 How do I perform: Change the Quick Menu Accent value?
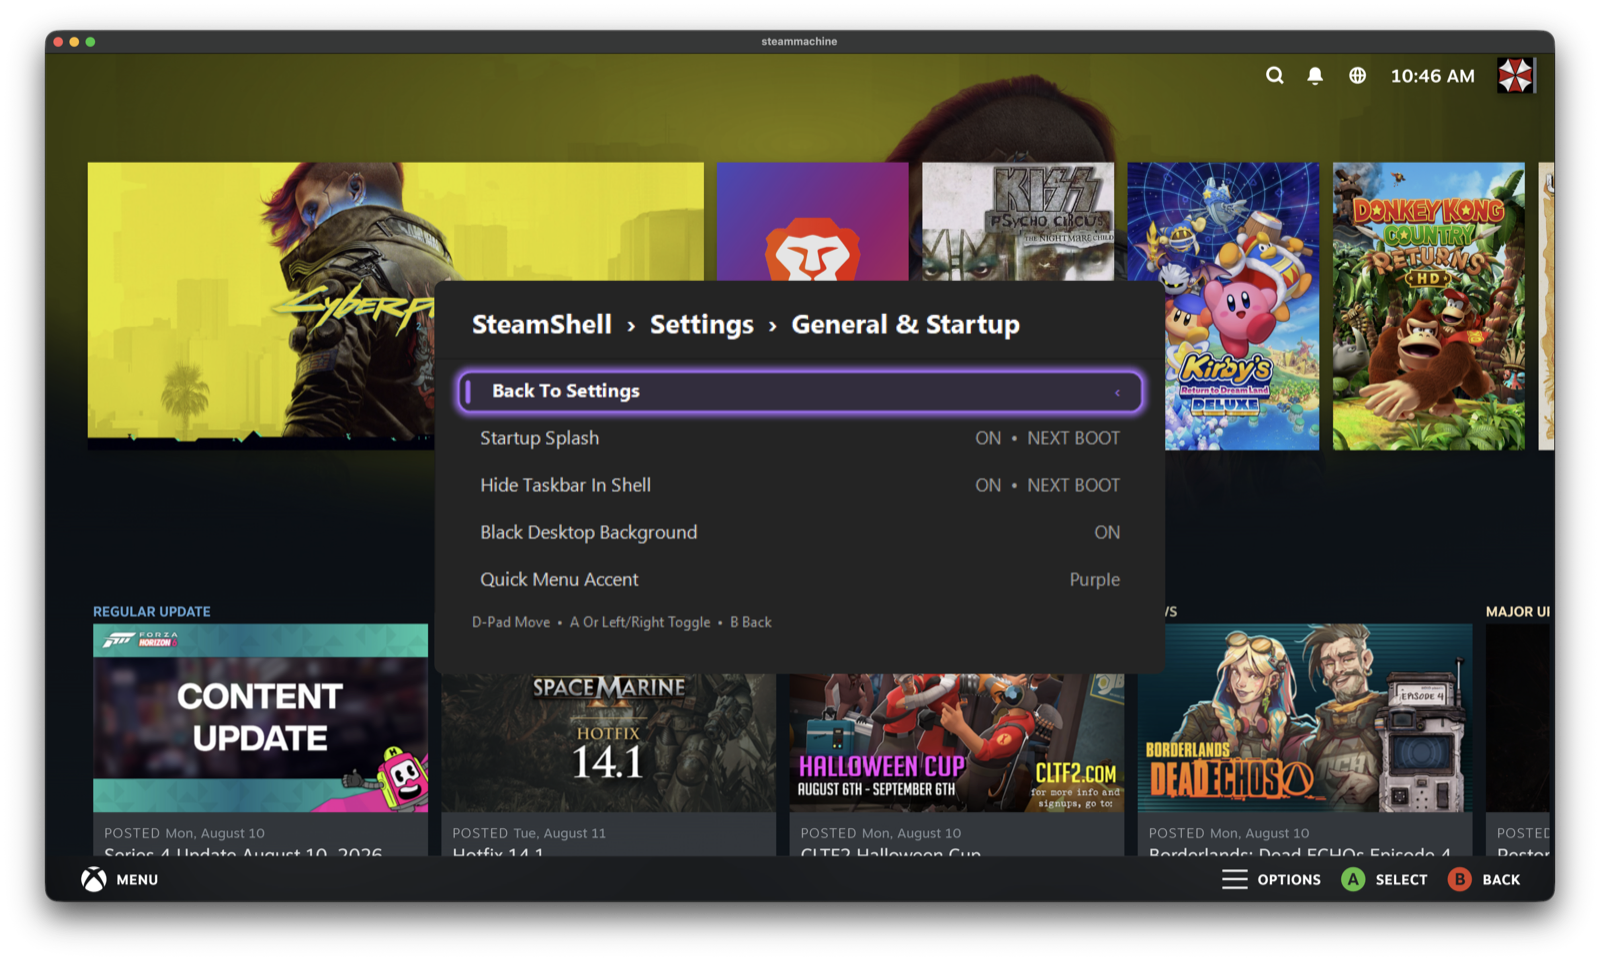click(x=800, y=579)
